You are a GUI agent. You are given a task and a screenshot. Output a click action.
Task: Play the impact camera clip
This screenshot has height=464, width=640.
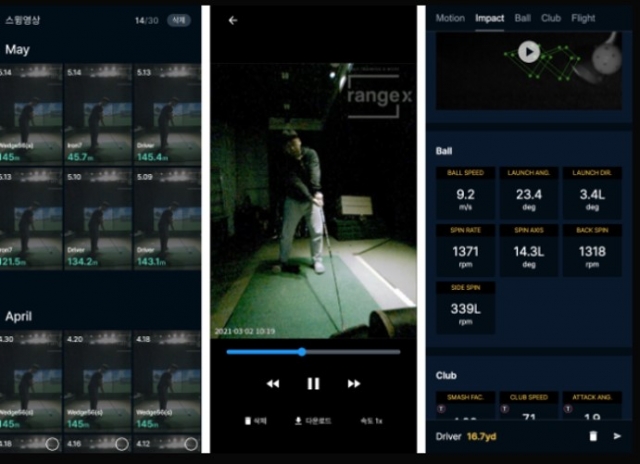(529, 52)
